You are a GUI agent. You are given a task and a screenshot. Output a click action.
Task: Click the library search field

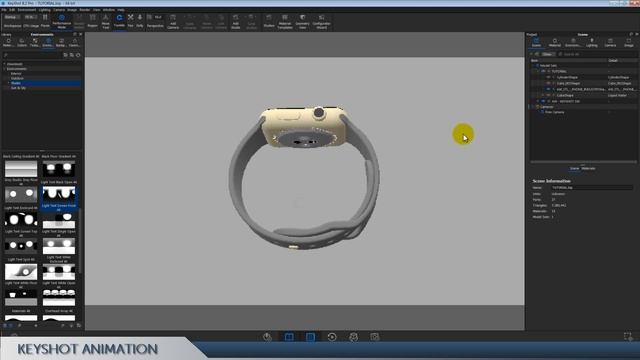point(33,55)
